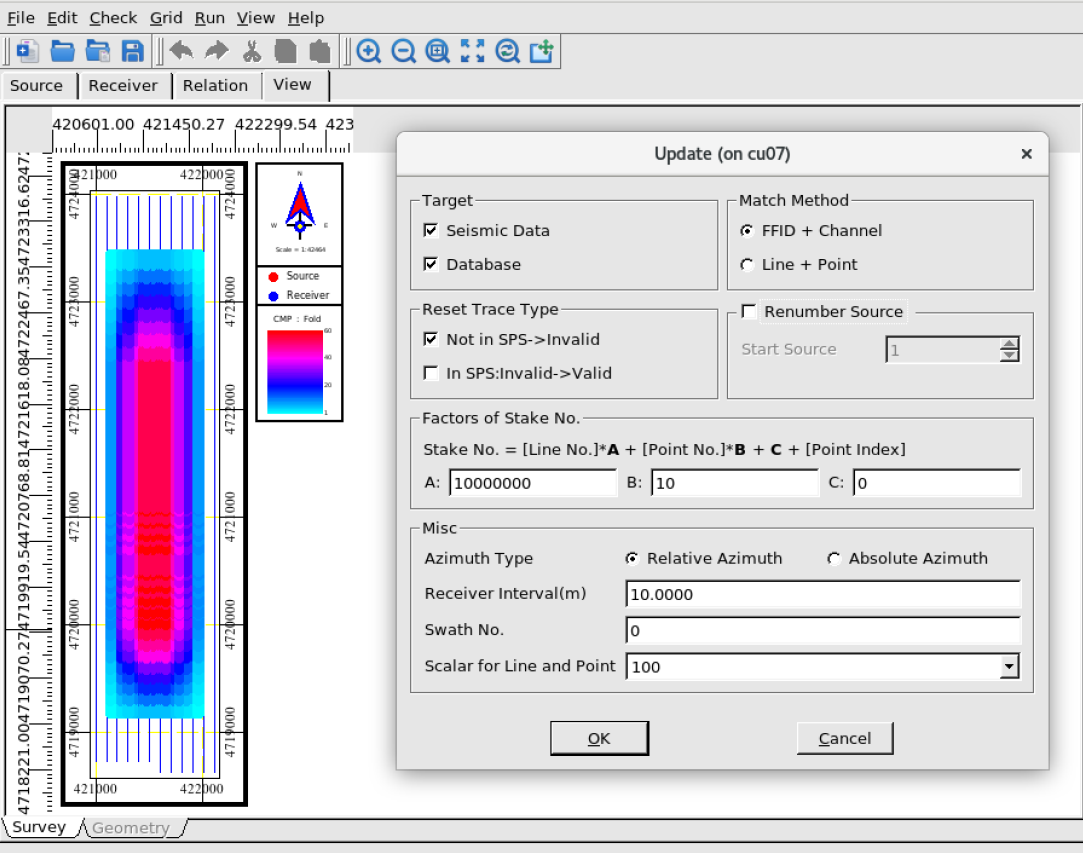Click the Undo arrow icon
Viewport: 1083px width, 853px height.
coord(181,51)
